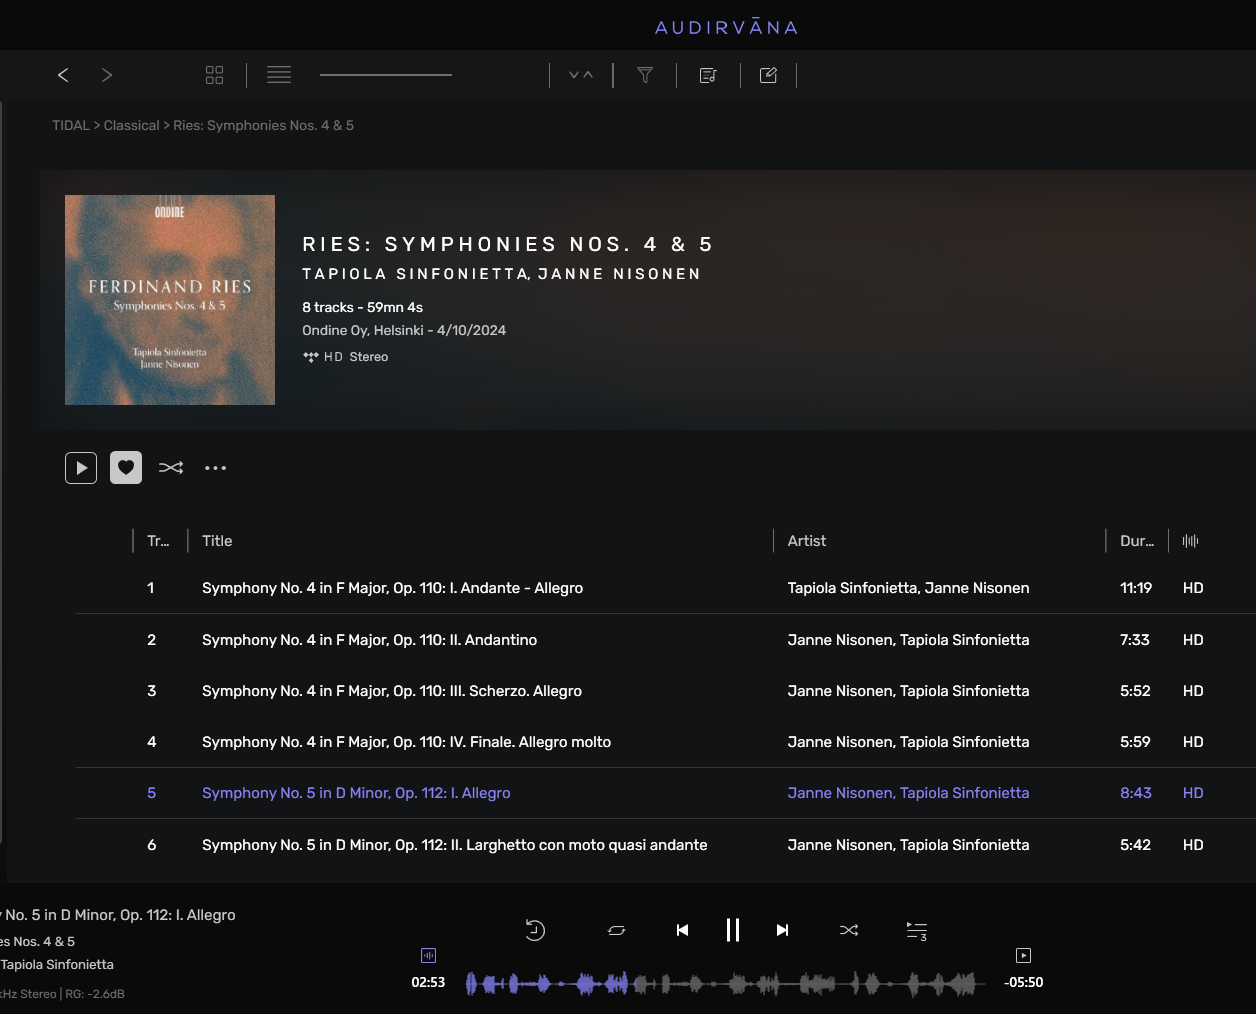Open the playlist music-note icon

708,75
